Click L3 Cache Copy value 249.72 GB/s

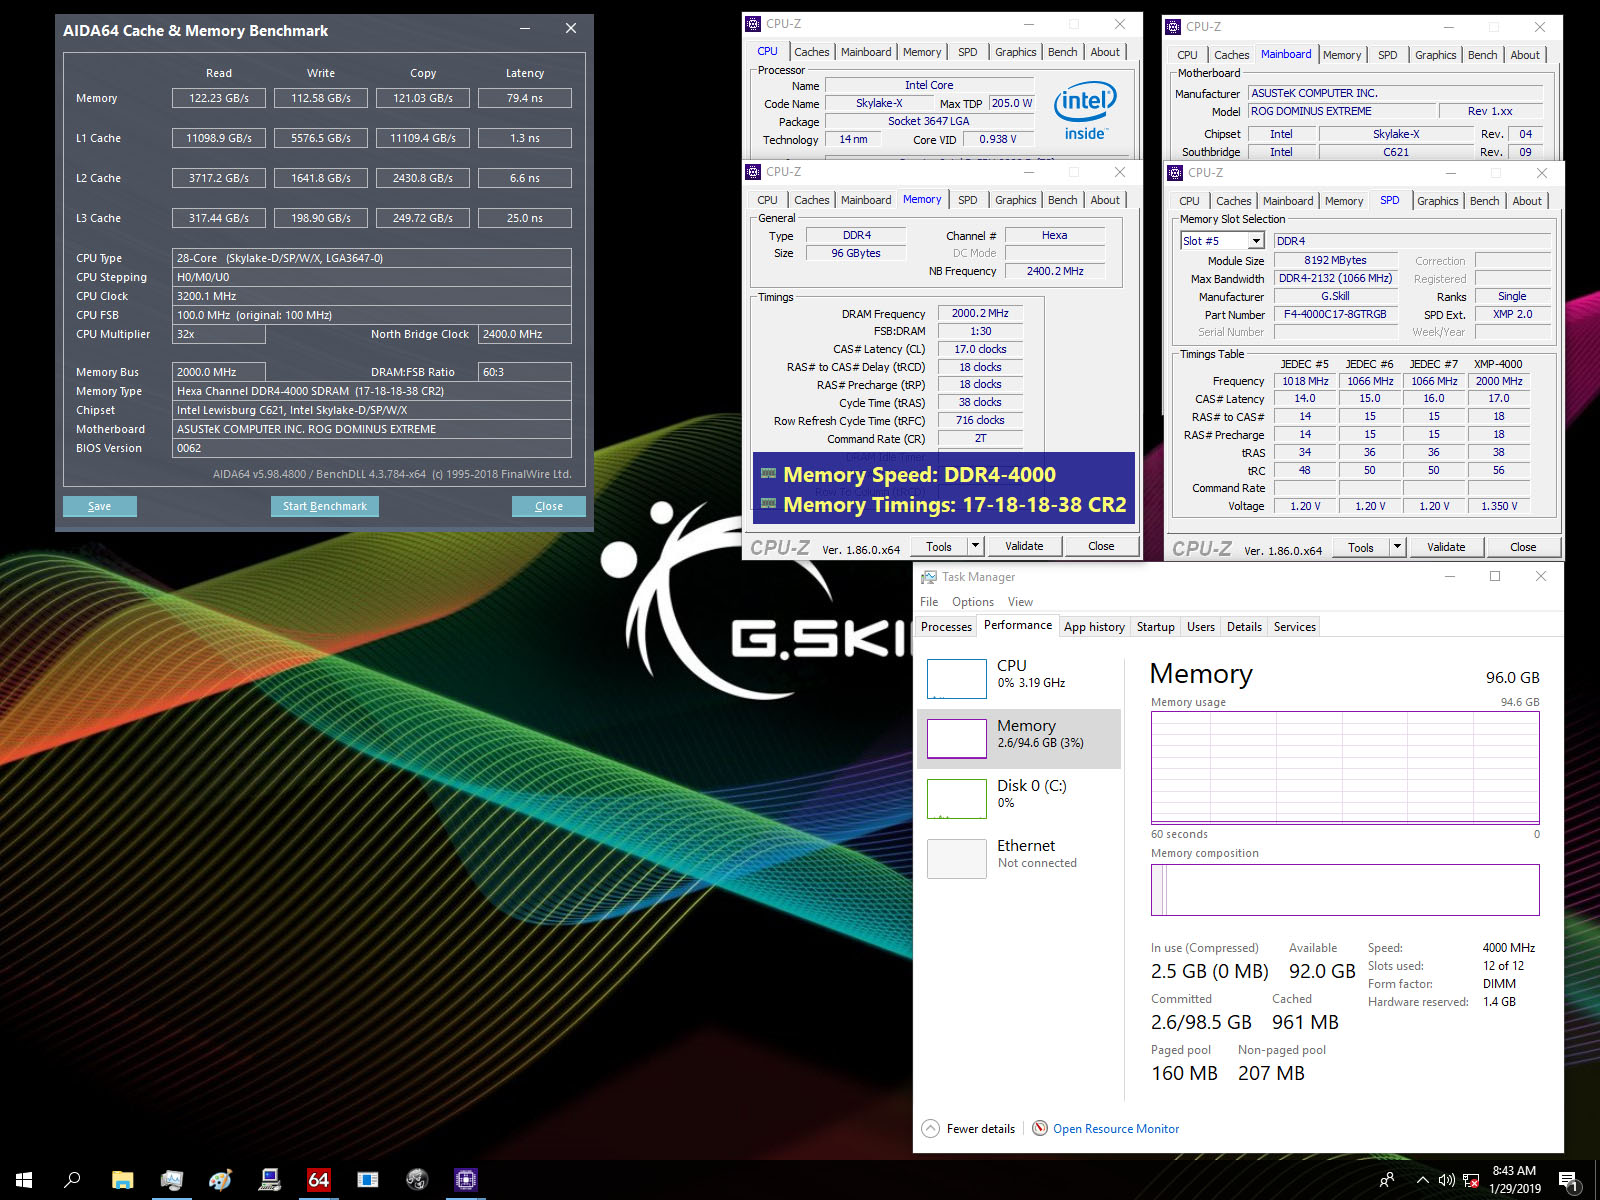423,218
